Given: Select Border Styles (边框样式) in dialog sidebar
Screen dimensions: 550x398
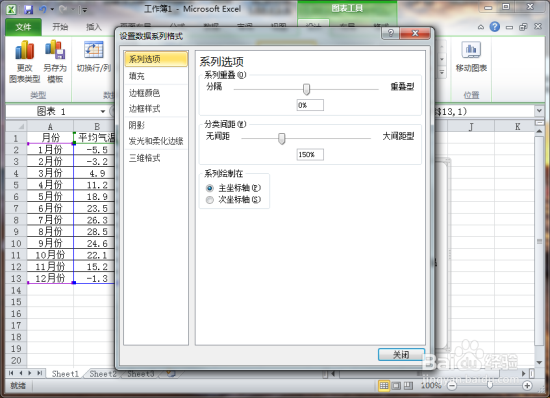Looking at the screenshot, I should coord(156,109).
